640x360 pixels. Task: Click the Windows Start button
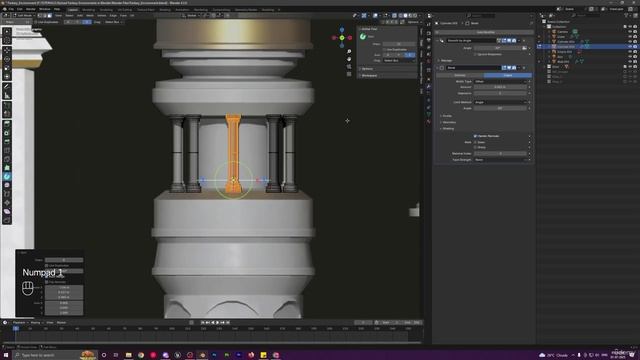click(6, 355)
